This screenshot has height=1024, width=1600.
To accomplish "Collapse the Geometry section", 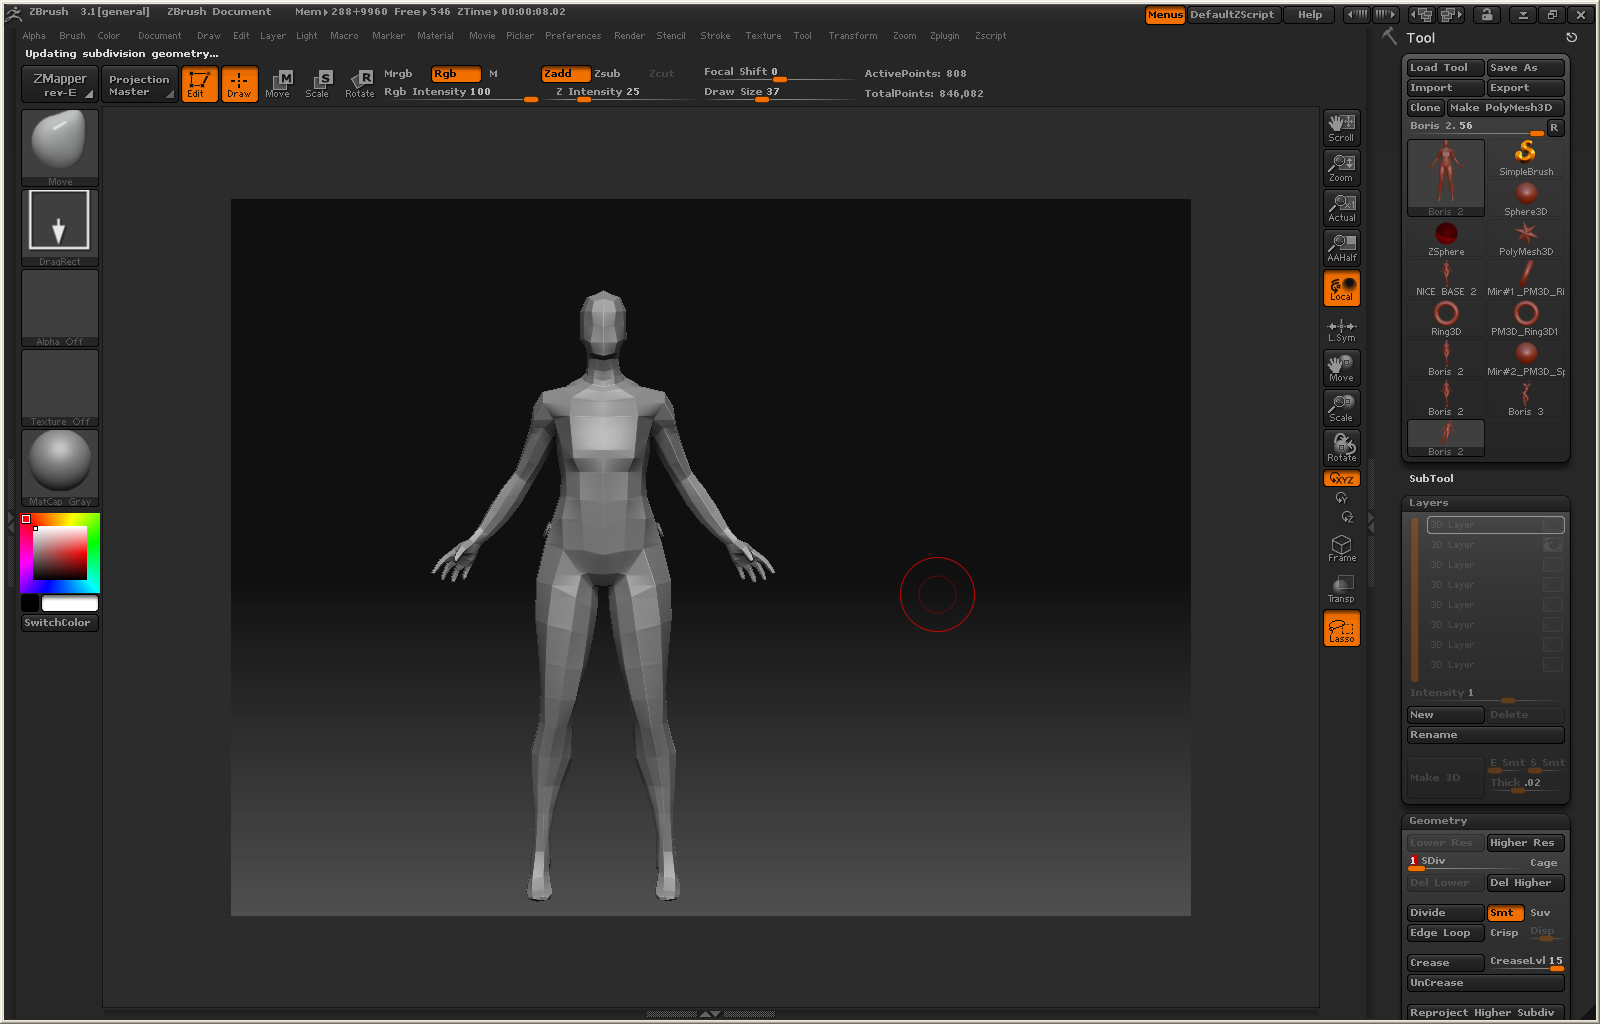I will (x=1438, y=821).
